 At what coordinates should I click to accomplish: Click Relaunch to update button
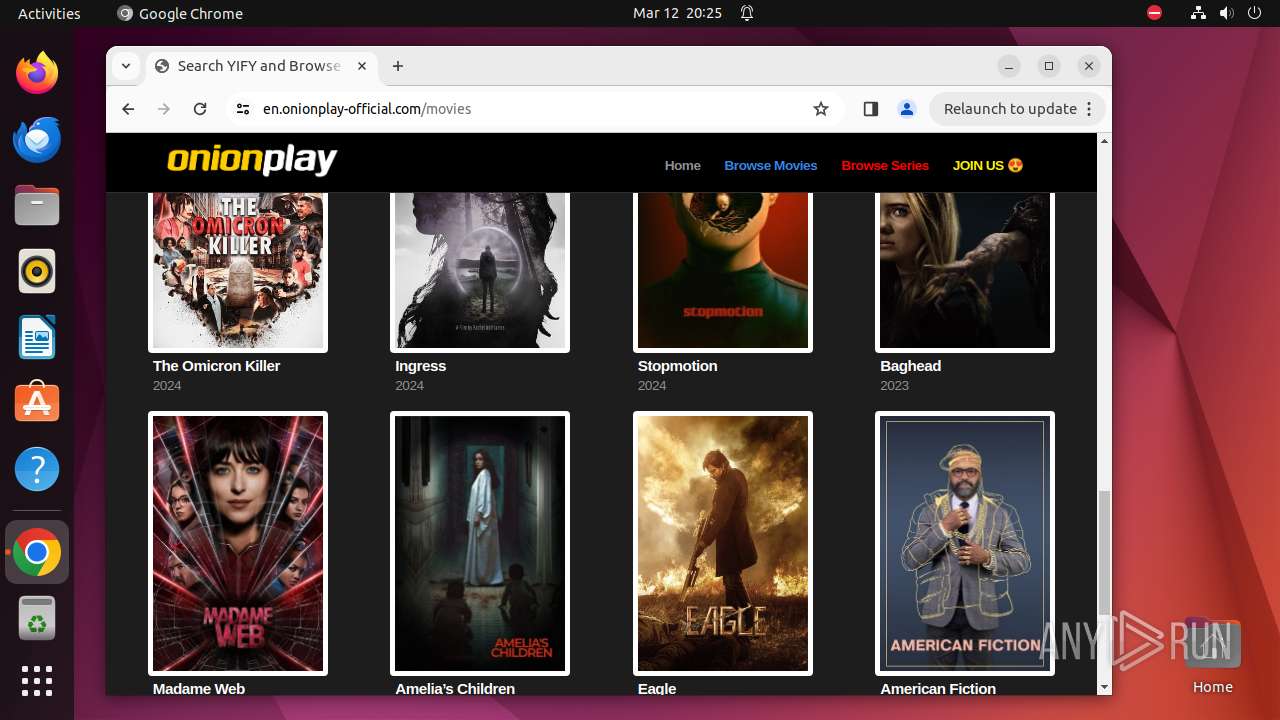pyautogui.click(x=1018, y=109)
